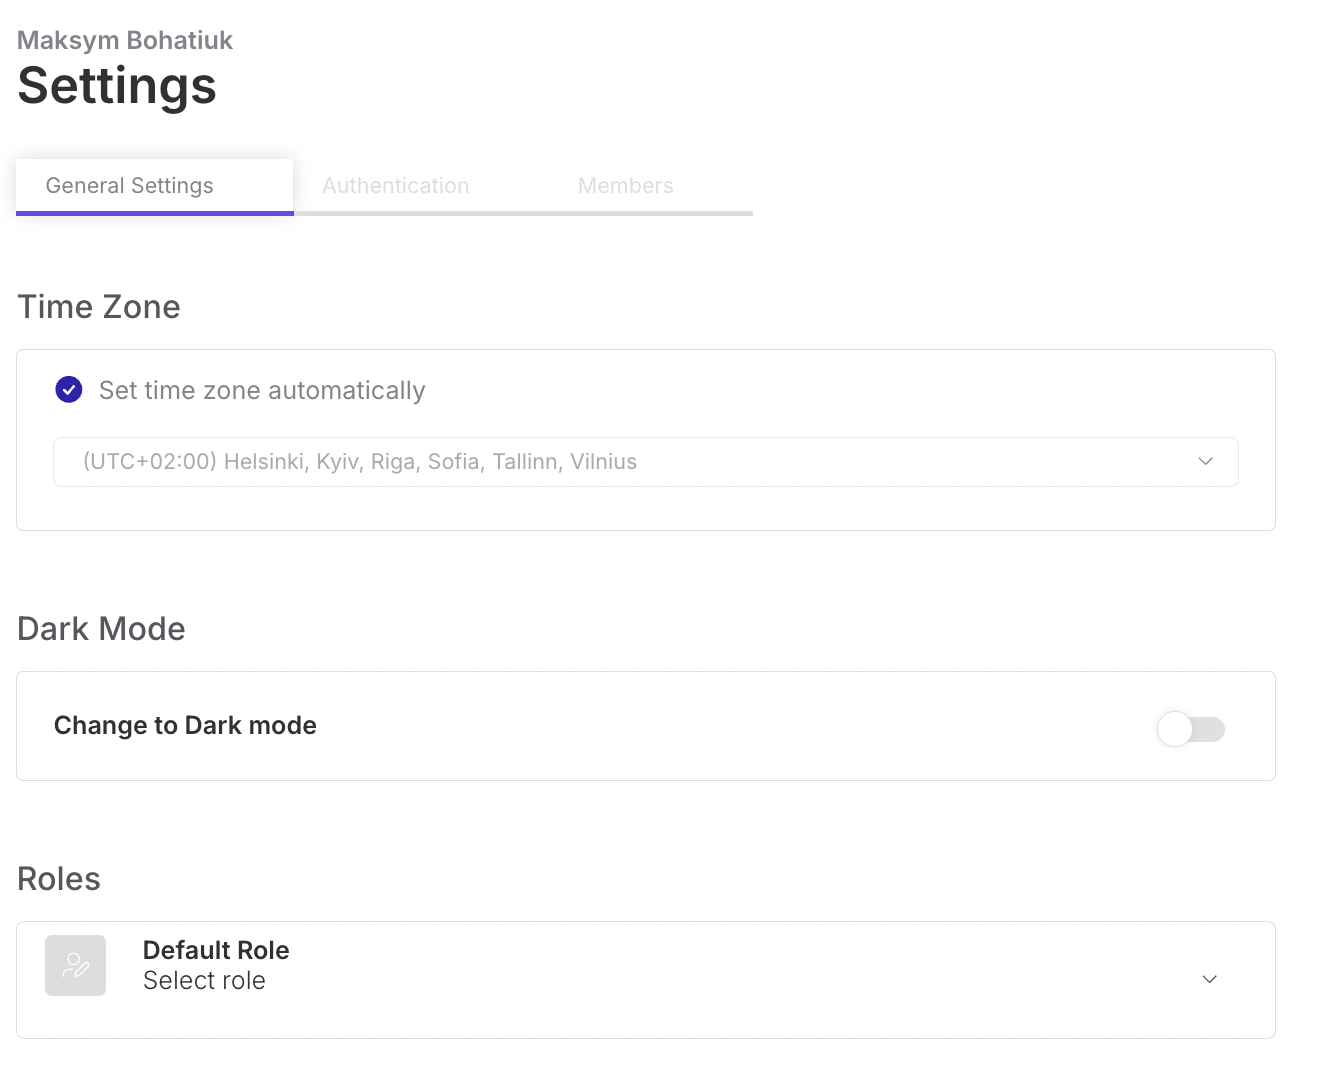Switch to the Authentication tab
Image resolution: width=1344 pixels, height=1066 pixels.
pyautogui.click(x=395, y=186)
